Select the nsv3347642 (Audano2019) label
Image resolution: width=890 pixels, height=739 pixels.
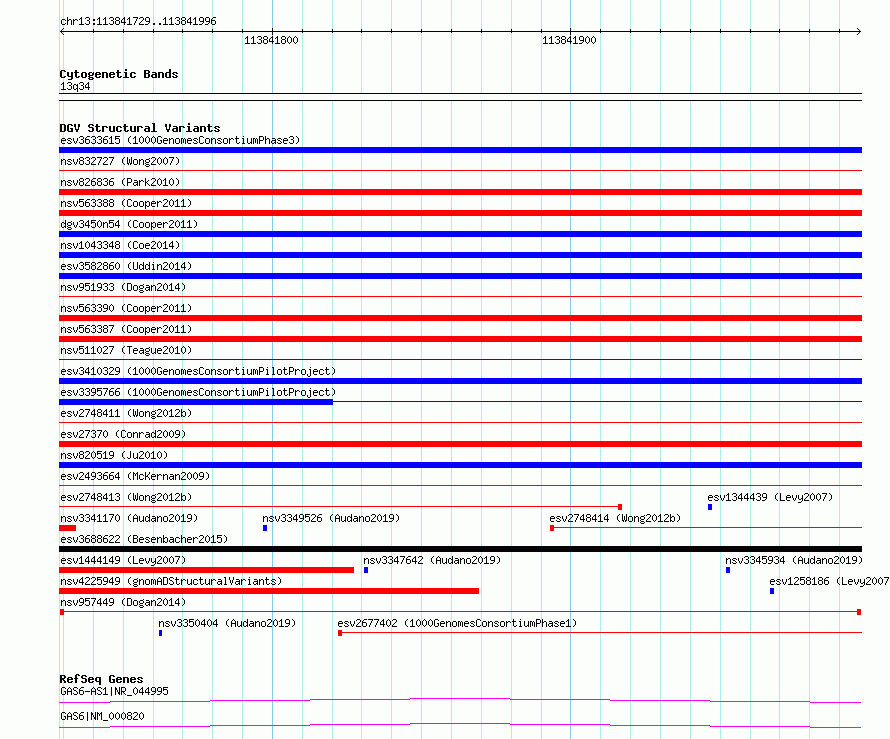432,560
